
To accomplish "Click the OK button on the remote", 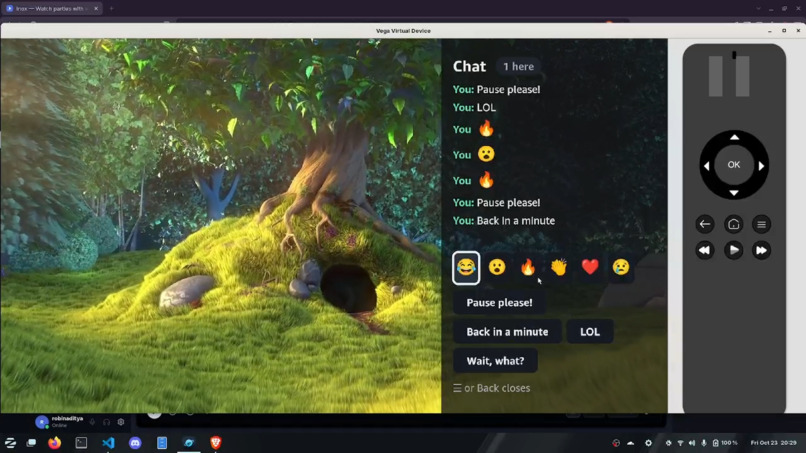I will coord(734,165).
